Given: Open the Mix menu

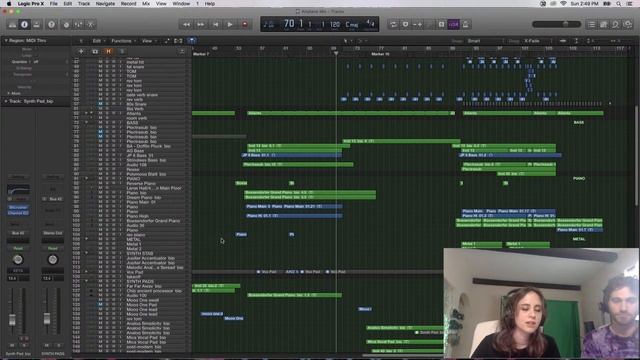Looking at the screenshot, I should (146, 4).
